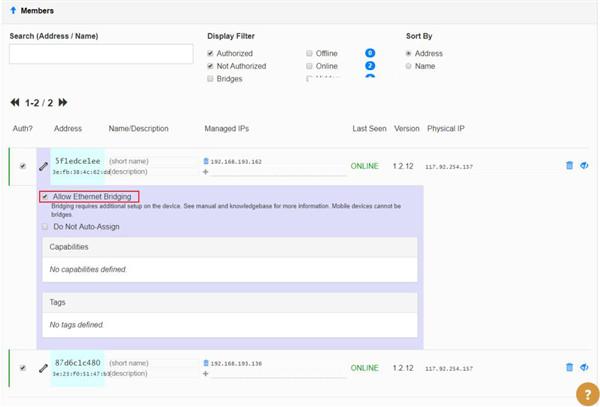600x407 pixels.
Task: Go to next page of members
Action: pos(63,103)
